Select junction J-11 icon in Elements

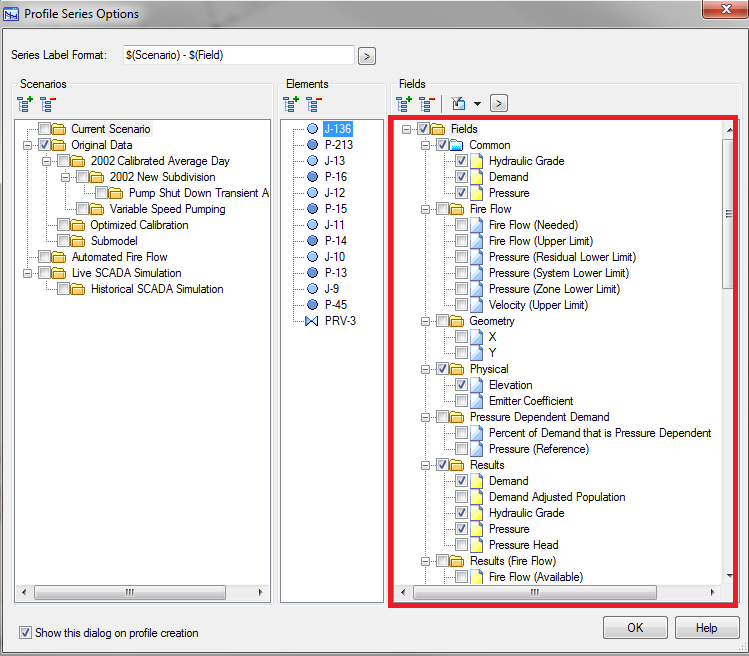click(x=312, y=225)
